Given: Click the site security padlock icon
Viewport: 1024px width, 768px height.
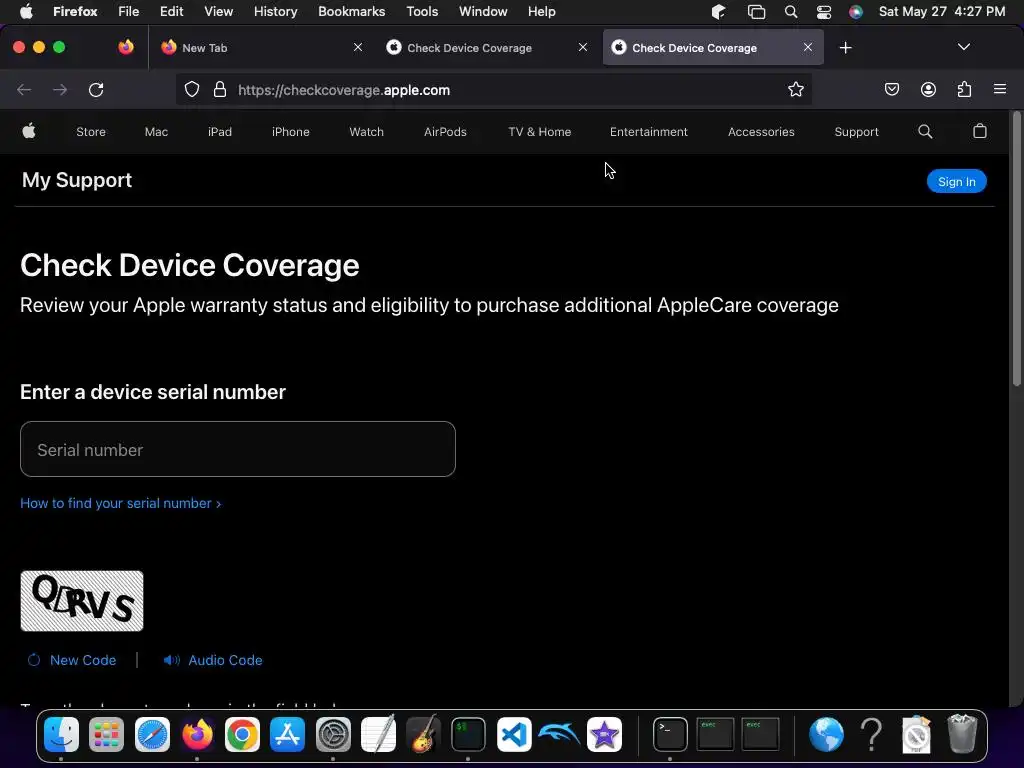Looking at the screenshot, I should [x=220, y=89].
